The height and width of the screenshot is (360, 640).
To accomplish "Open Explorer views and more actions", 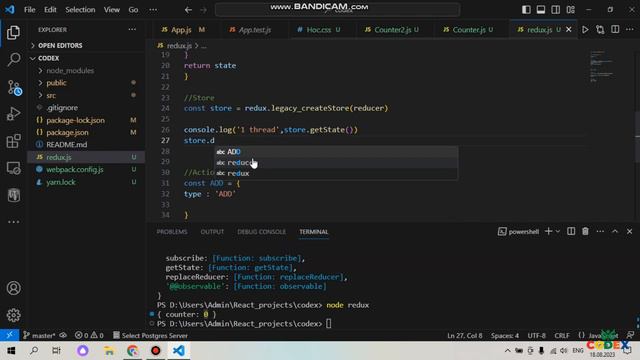I will (x=132, y=29).
